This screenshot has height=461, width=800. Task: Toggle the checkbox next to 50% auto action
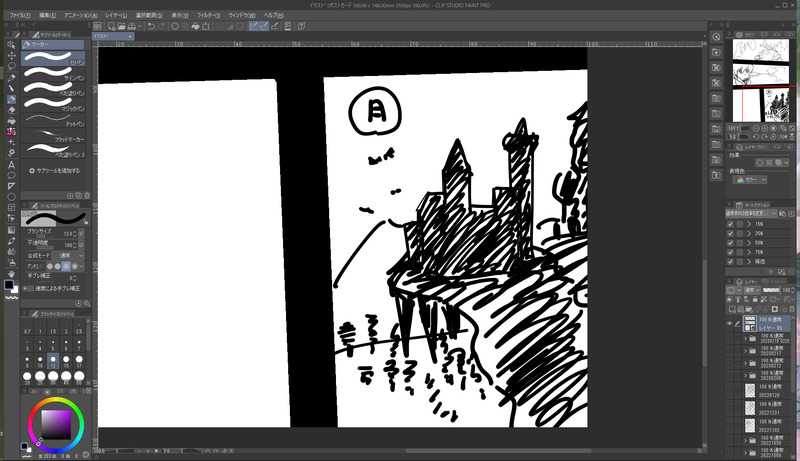731,243
